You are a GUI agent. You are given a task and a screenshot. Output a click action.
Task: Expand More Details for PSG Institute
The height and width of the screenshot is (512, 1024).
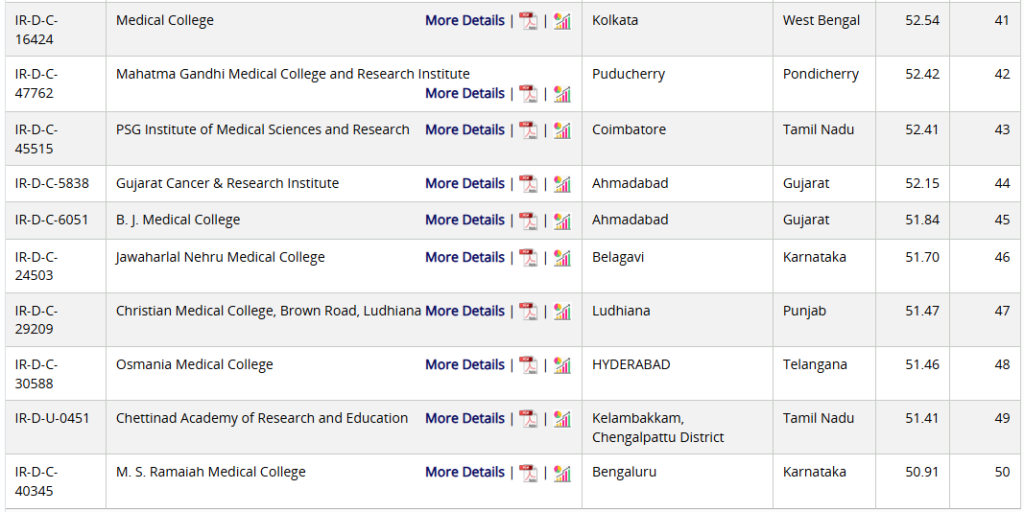tap(464, 130)
